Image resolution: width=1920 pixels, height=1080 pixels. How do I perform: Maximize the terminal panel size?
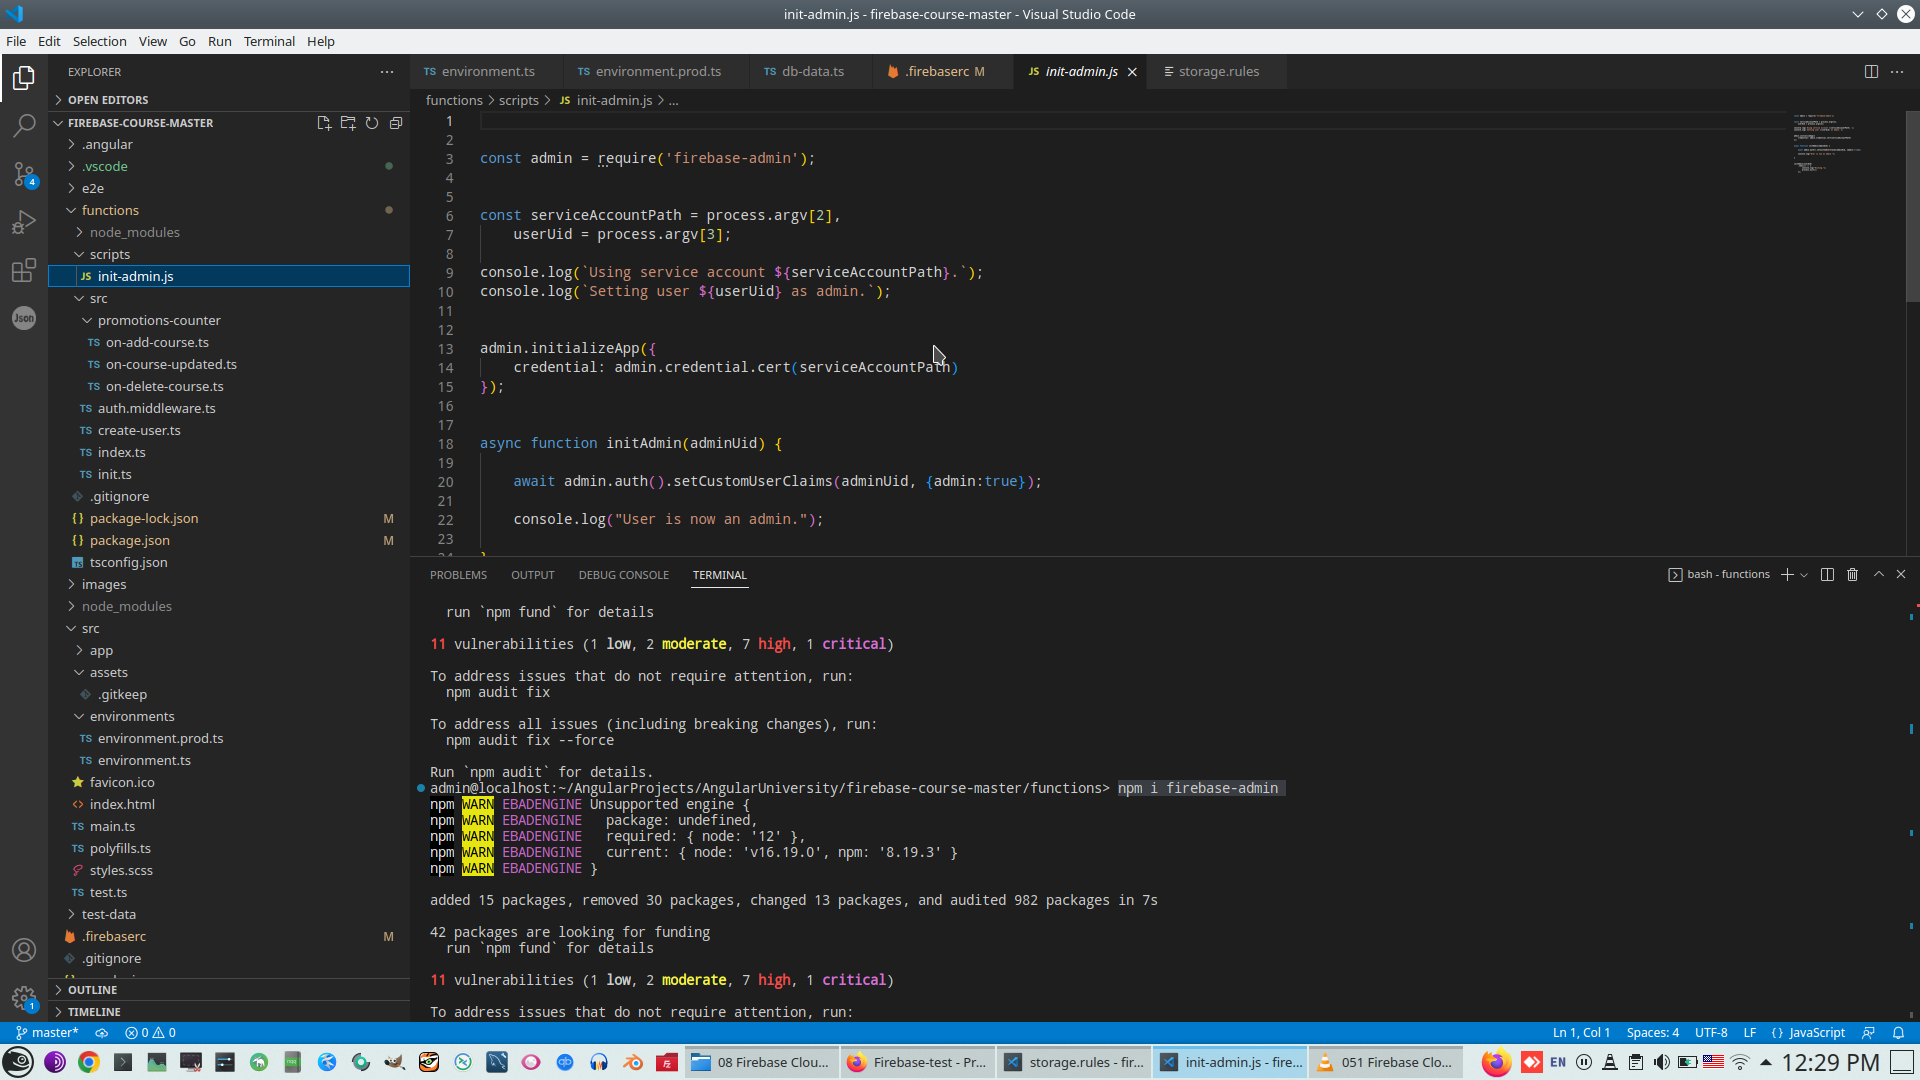1878,575
